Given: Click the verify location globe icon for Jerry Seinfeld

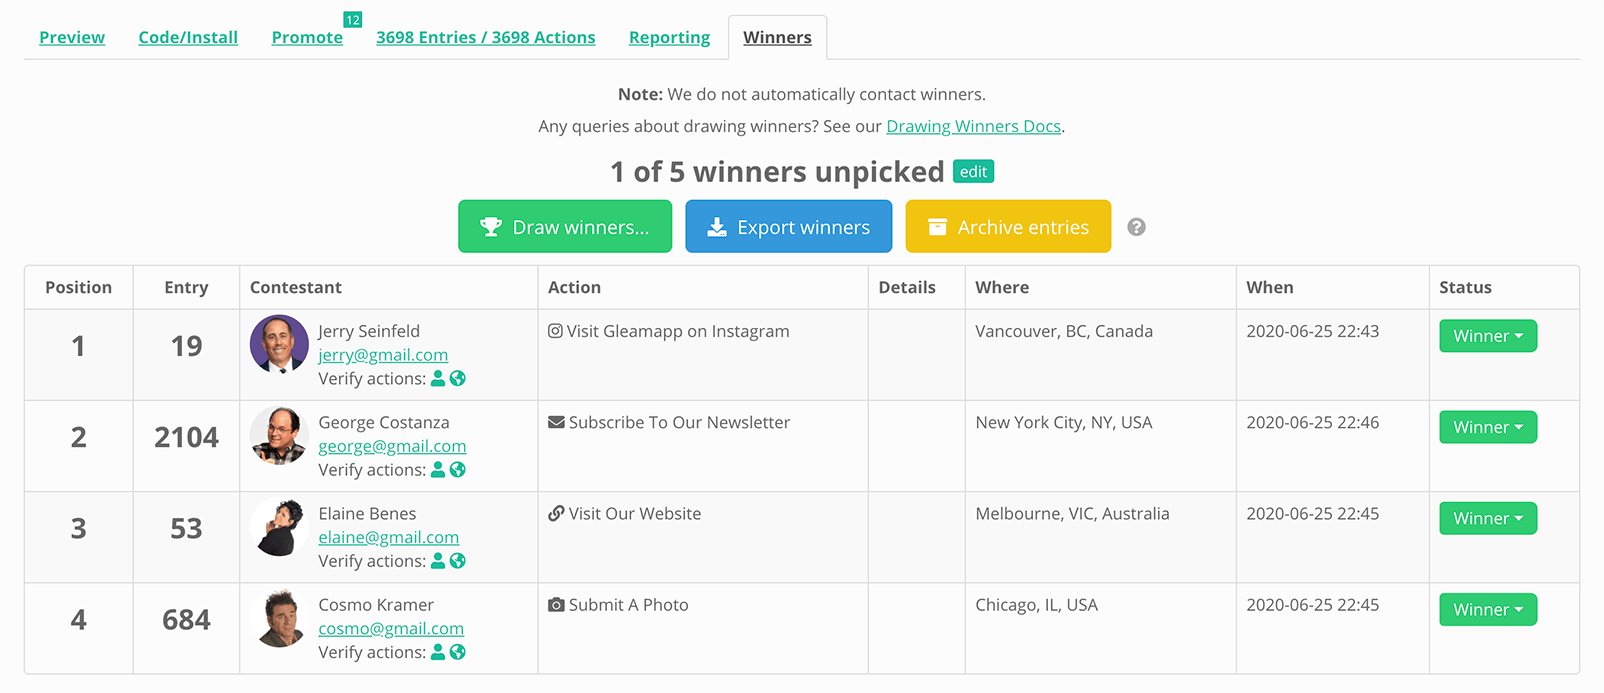Looking at the screenshot, I should 458,379.
